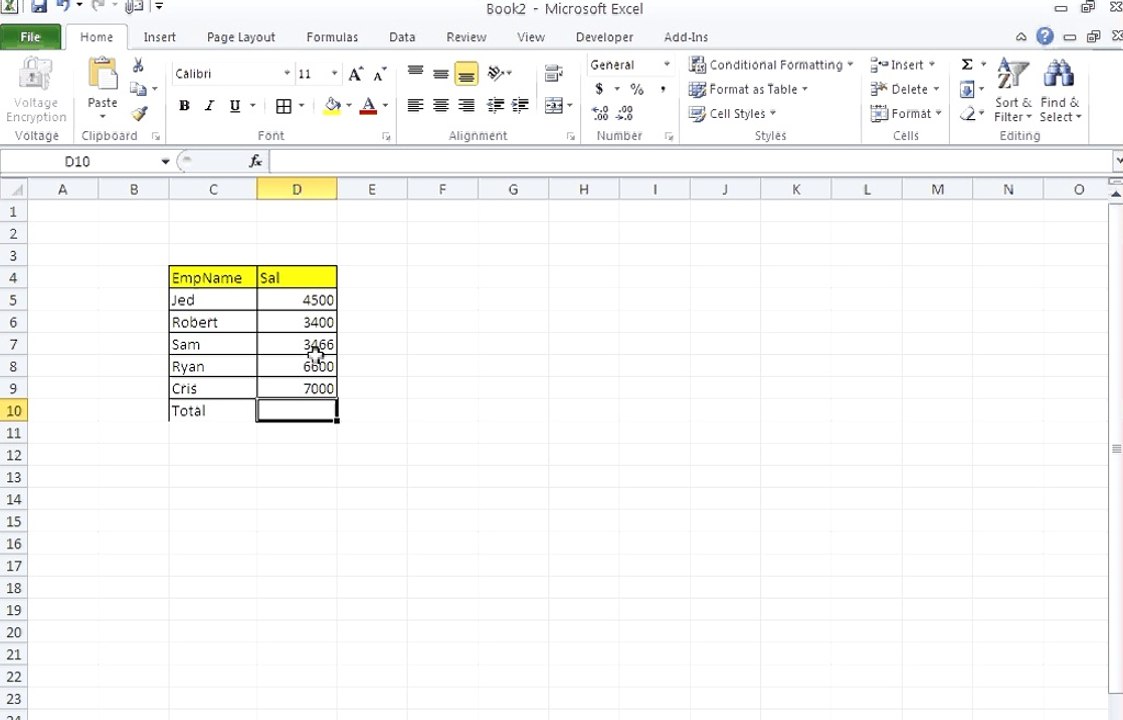
Task: Toggle Italic formatting
Action: click(209, 106)
